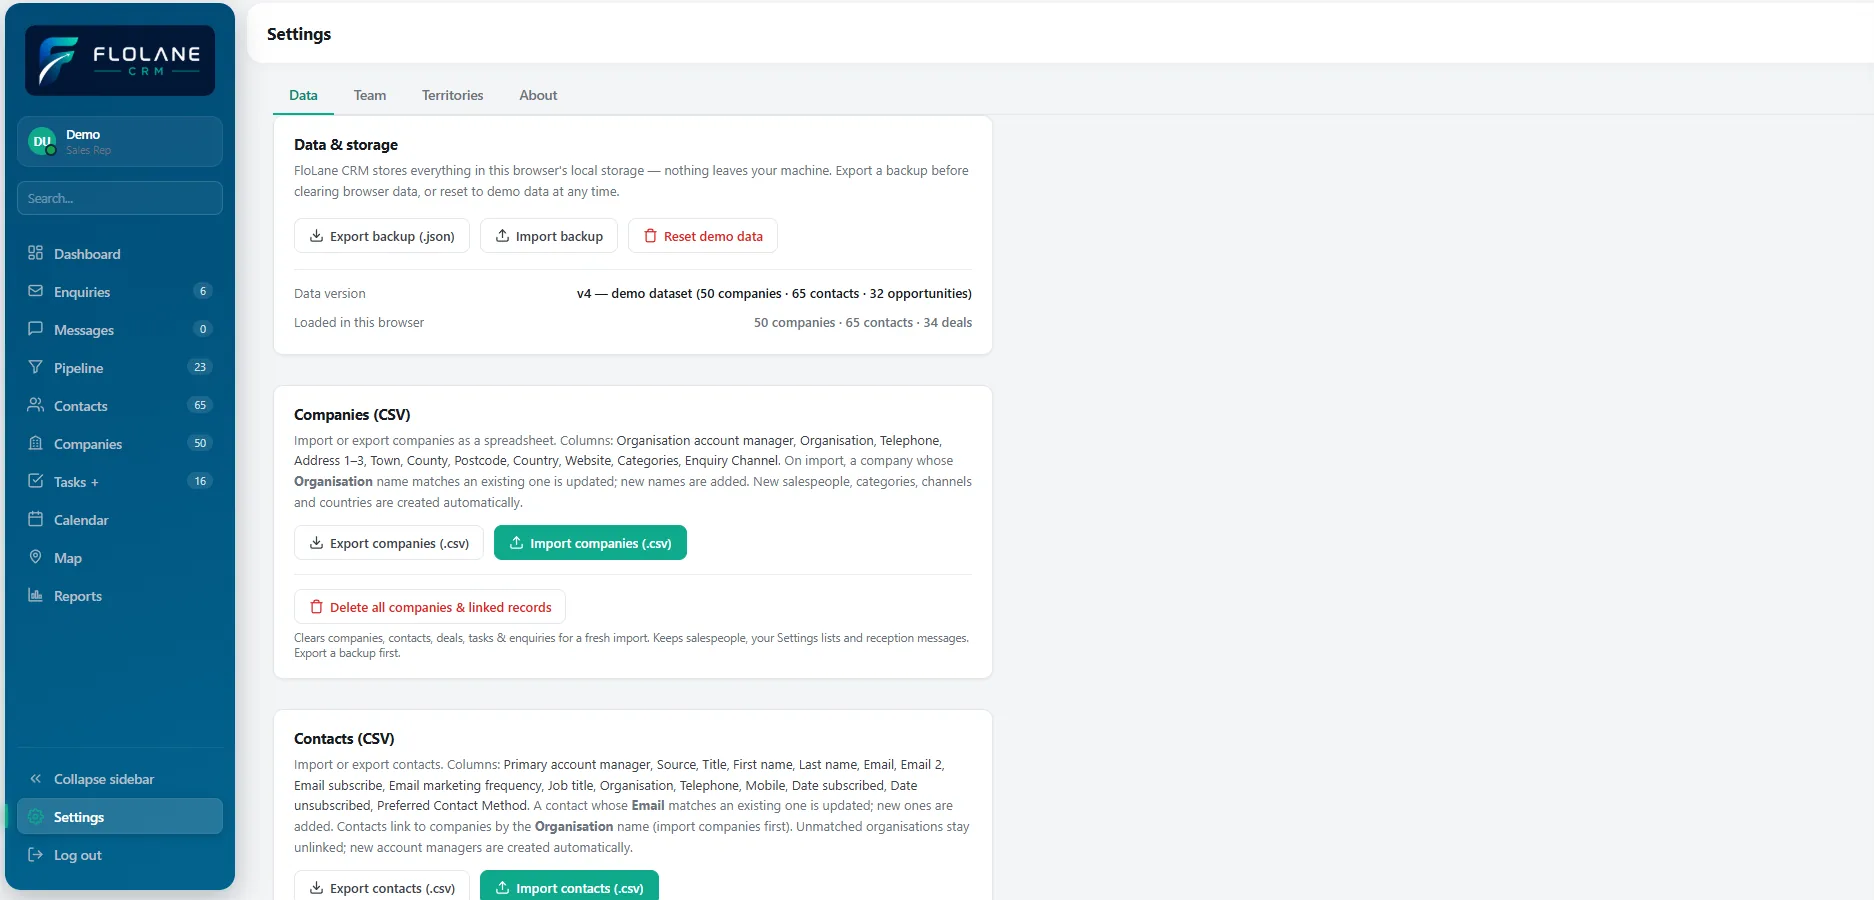
Task: Click the Collapse sidebar chevrons icon
Action: coord(35,779)
